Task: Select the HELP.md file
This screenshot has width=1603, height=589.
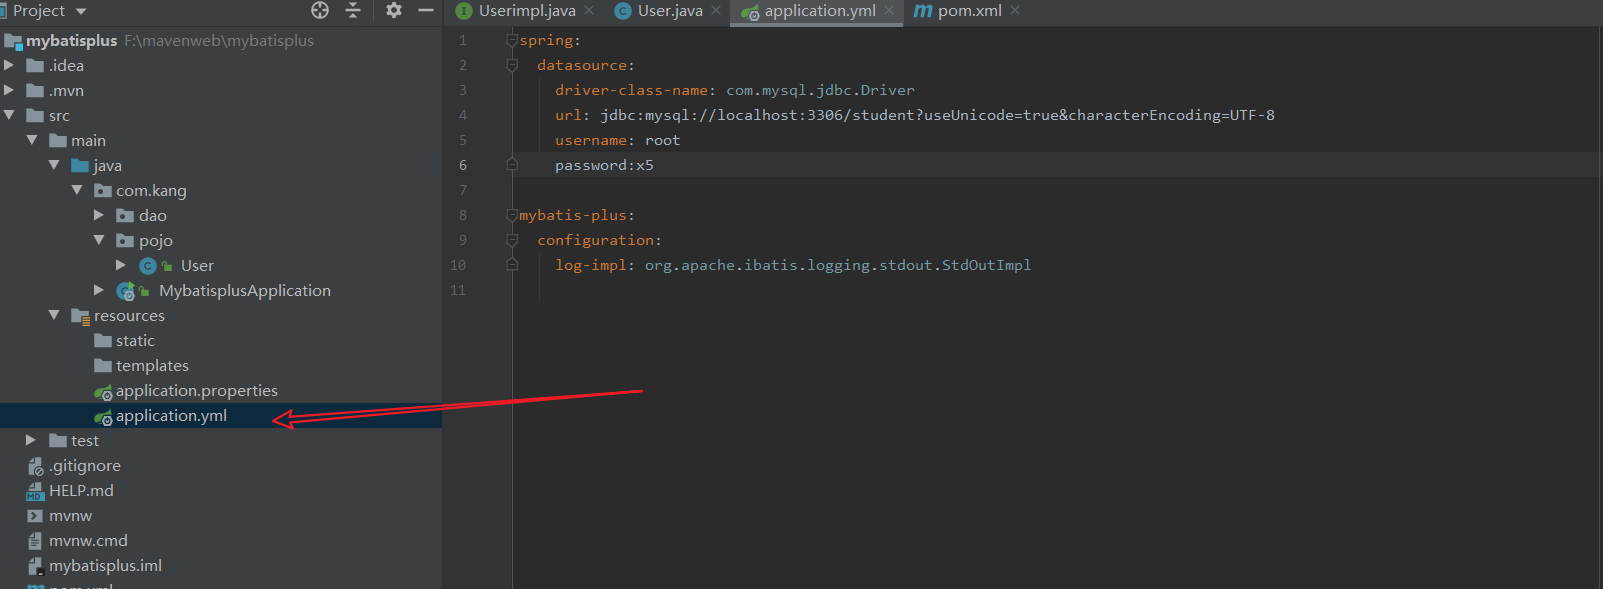Action: click(81, 491)
